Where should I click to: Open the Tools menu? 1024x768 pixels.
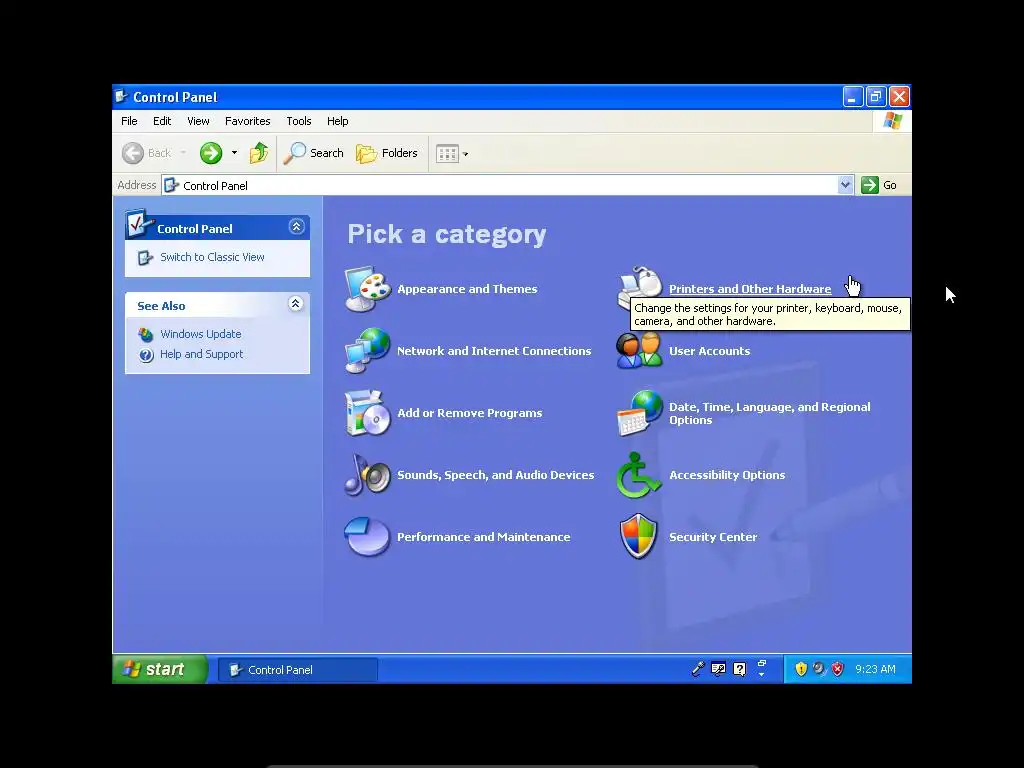pos(298,121)
